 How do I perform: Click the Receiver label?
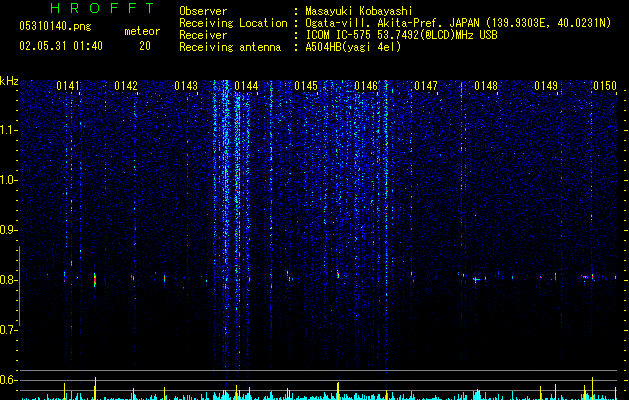203,35
